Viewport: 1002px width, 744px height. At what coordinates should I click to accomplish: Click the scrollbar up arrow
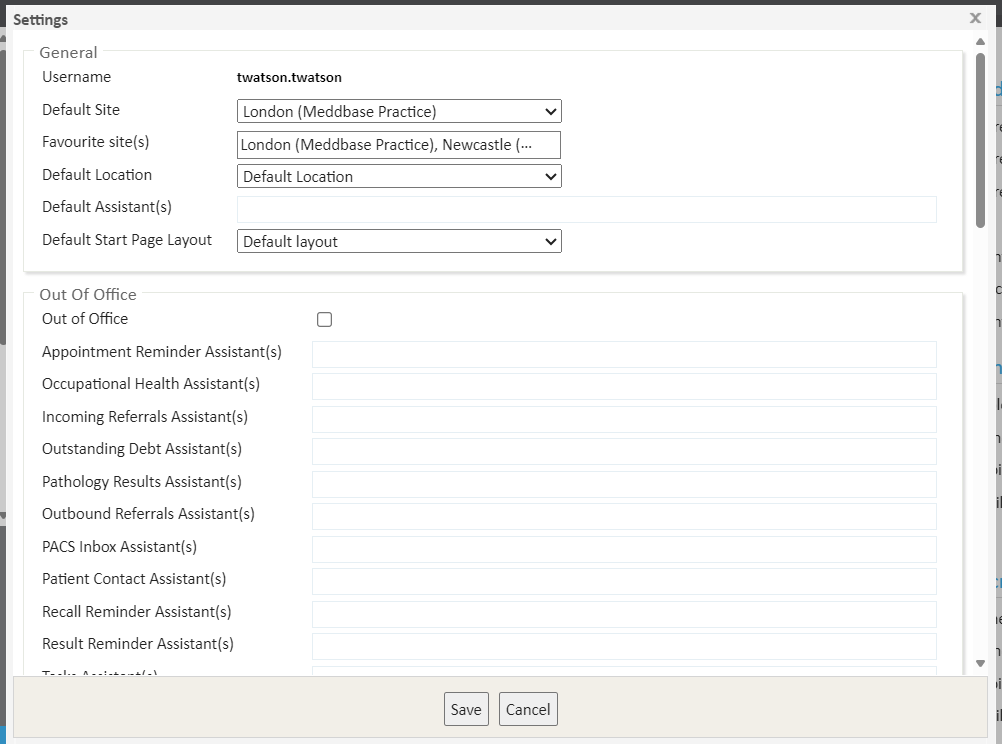pyautogui.click(x=981, y=41)
